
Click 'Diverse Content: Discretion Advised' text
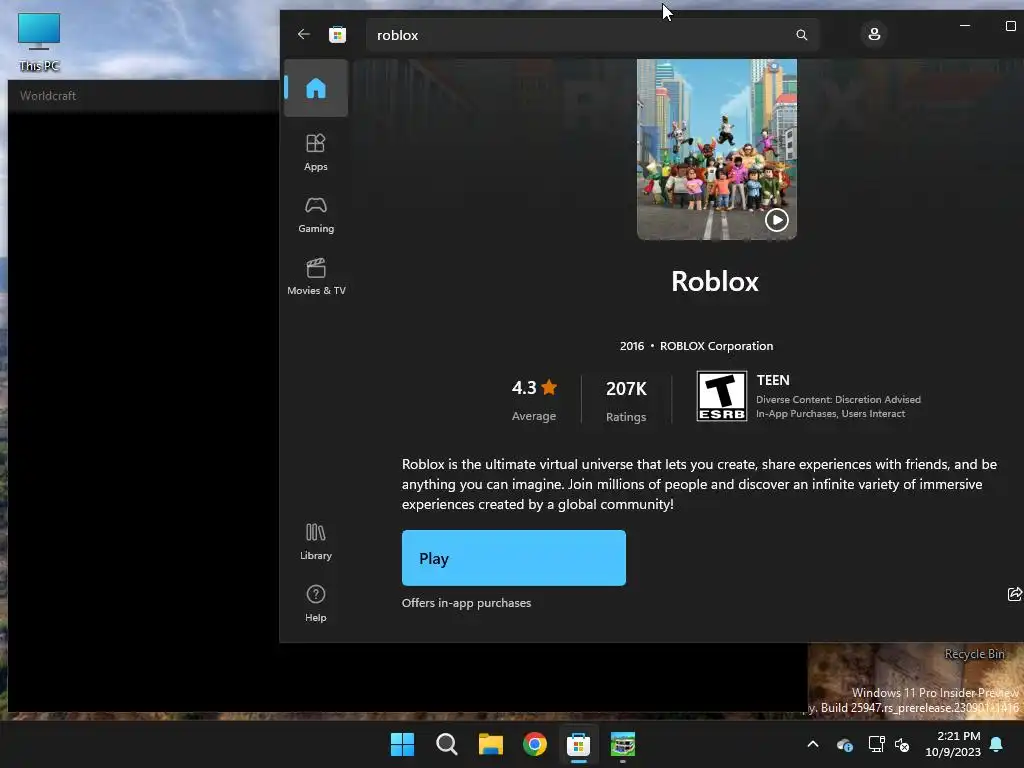coord(839,400)
